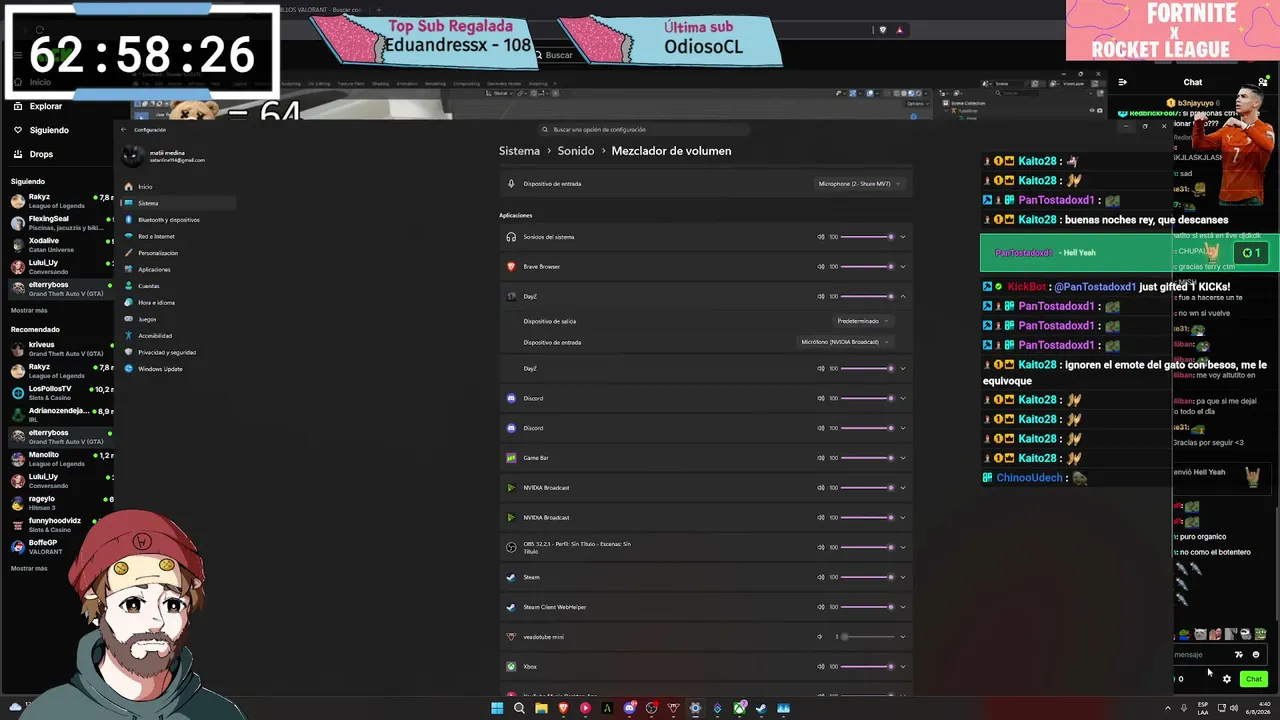Go back in the Configuración window

124,130
